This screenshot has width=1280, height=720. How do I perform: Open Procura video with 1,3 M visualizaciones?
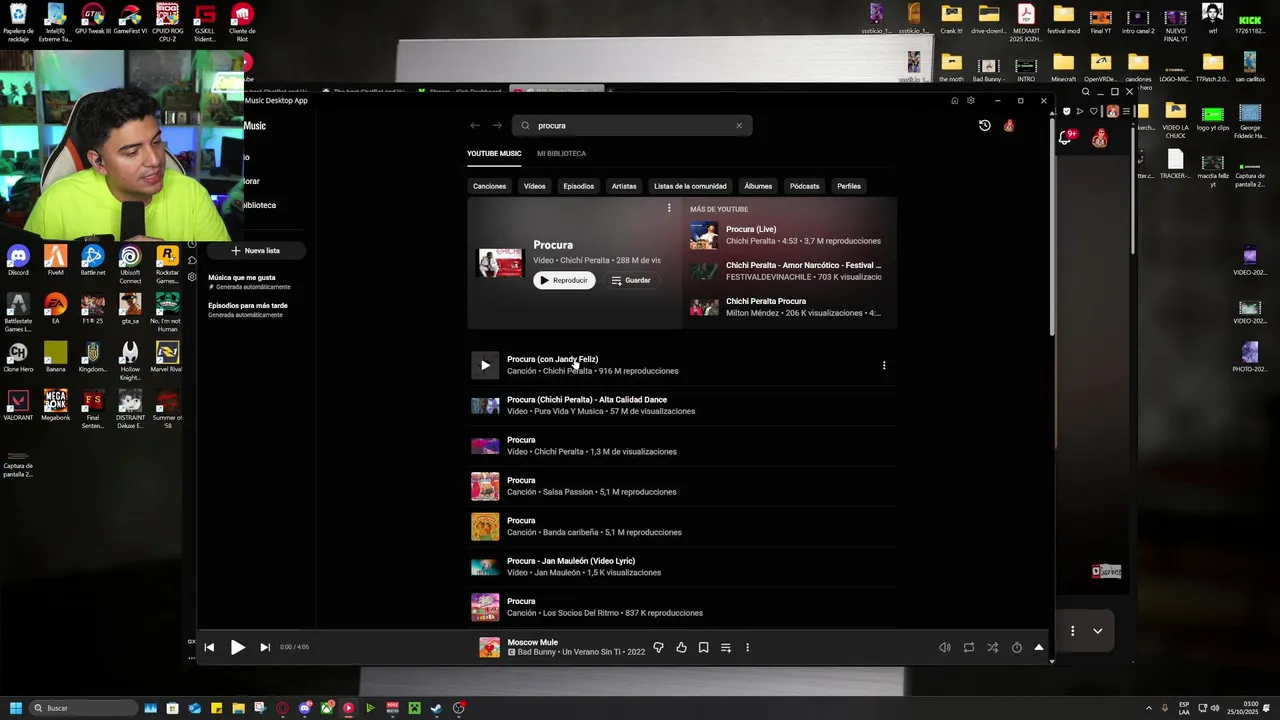coord(681,446)
